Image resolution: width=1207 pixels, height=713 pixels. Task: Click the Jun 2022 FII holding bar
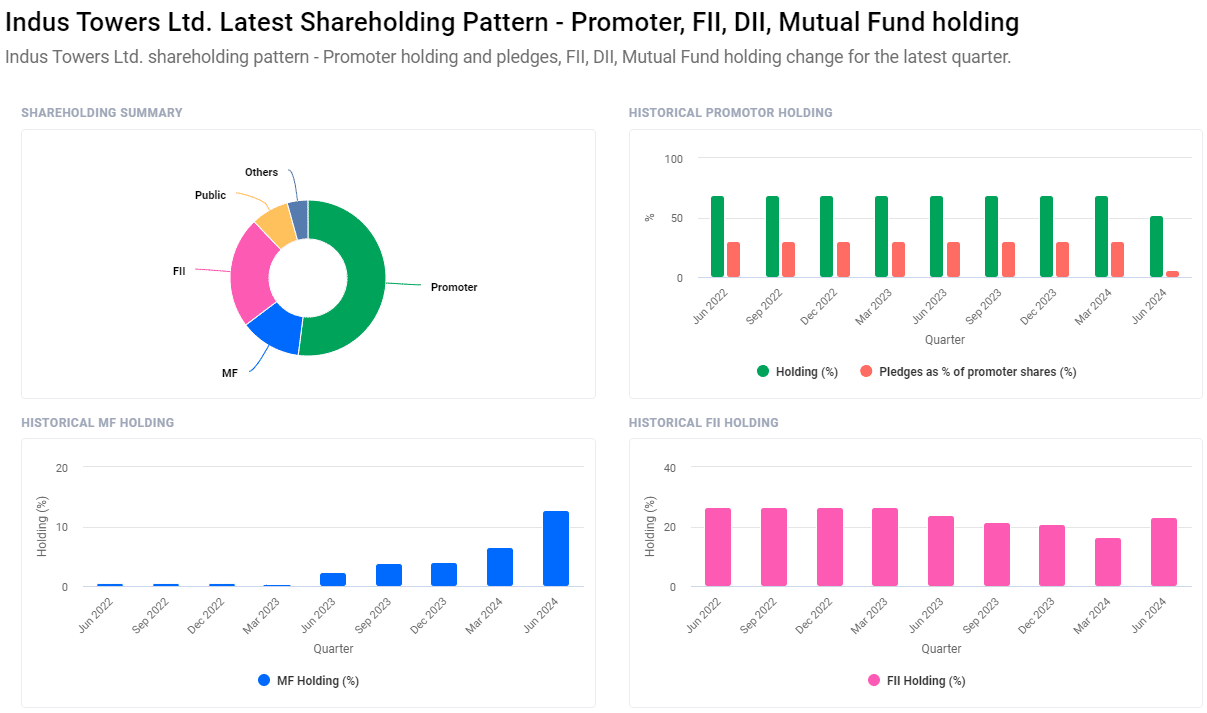(718, 547)
